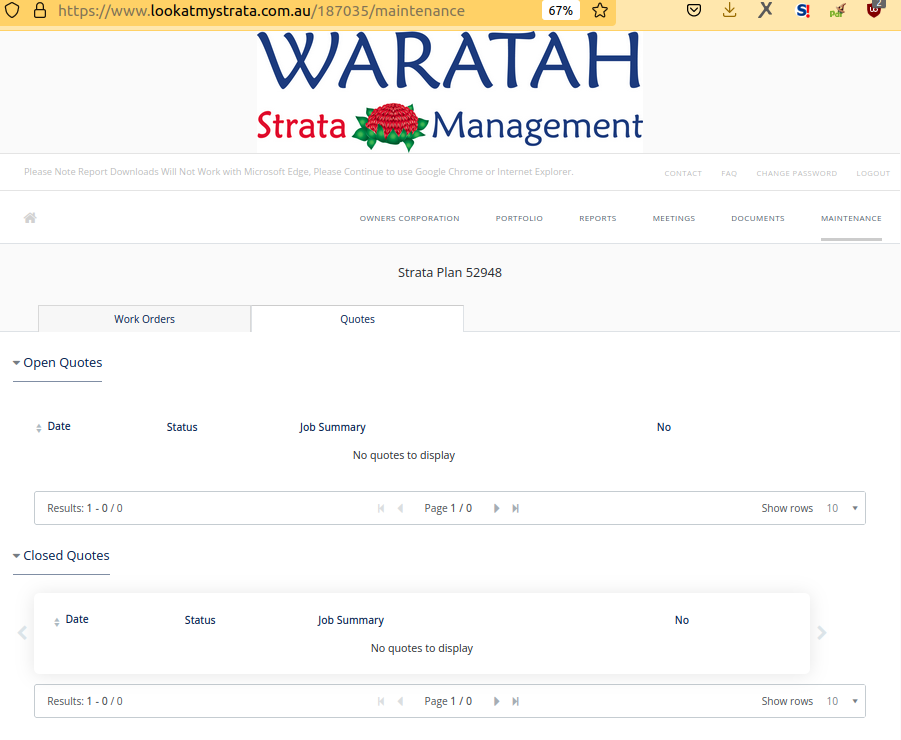The image size is (901, 740).
Task: Open the Pocket save icon
Action: click(694, 10)
